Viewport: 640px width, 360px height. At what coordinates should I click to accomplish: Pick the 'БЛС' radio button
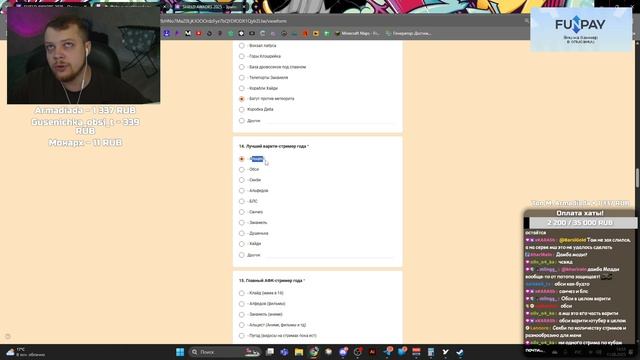coord(242,201)
